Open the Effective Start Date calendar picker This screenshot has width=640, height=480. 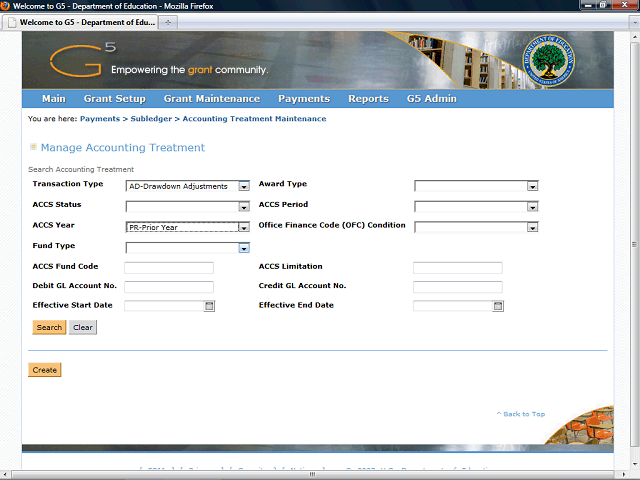point(209,306)
